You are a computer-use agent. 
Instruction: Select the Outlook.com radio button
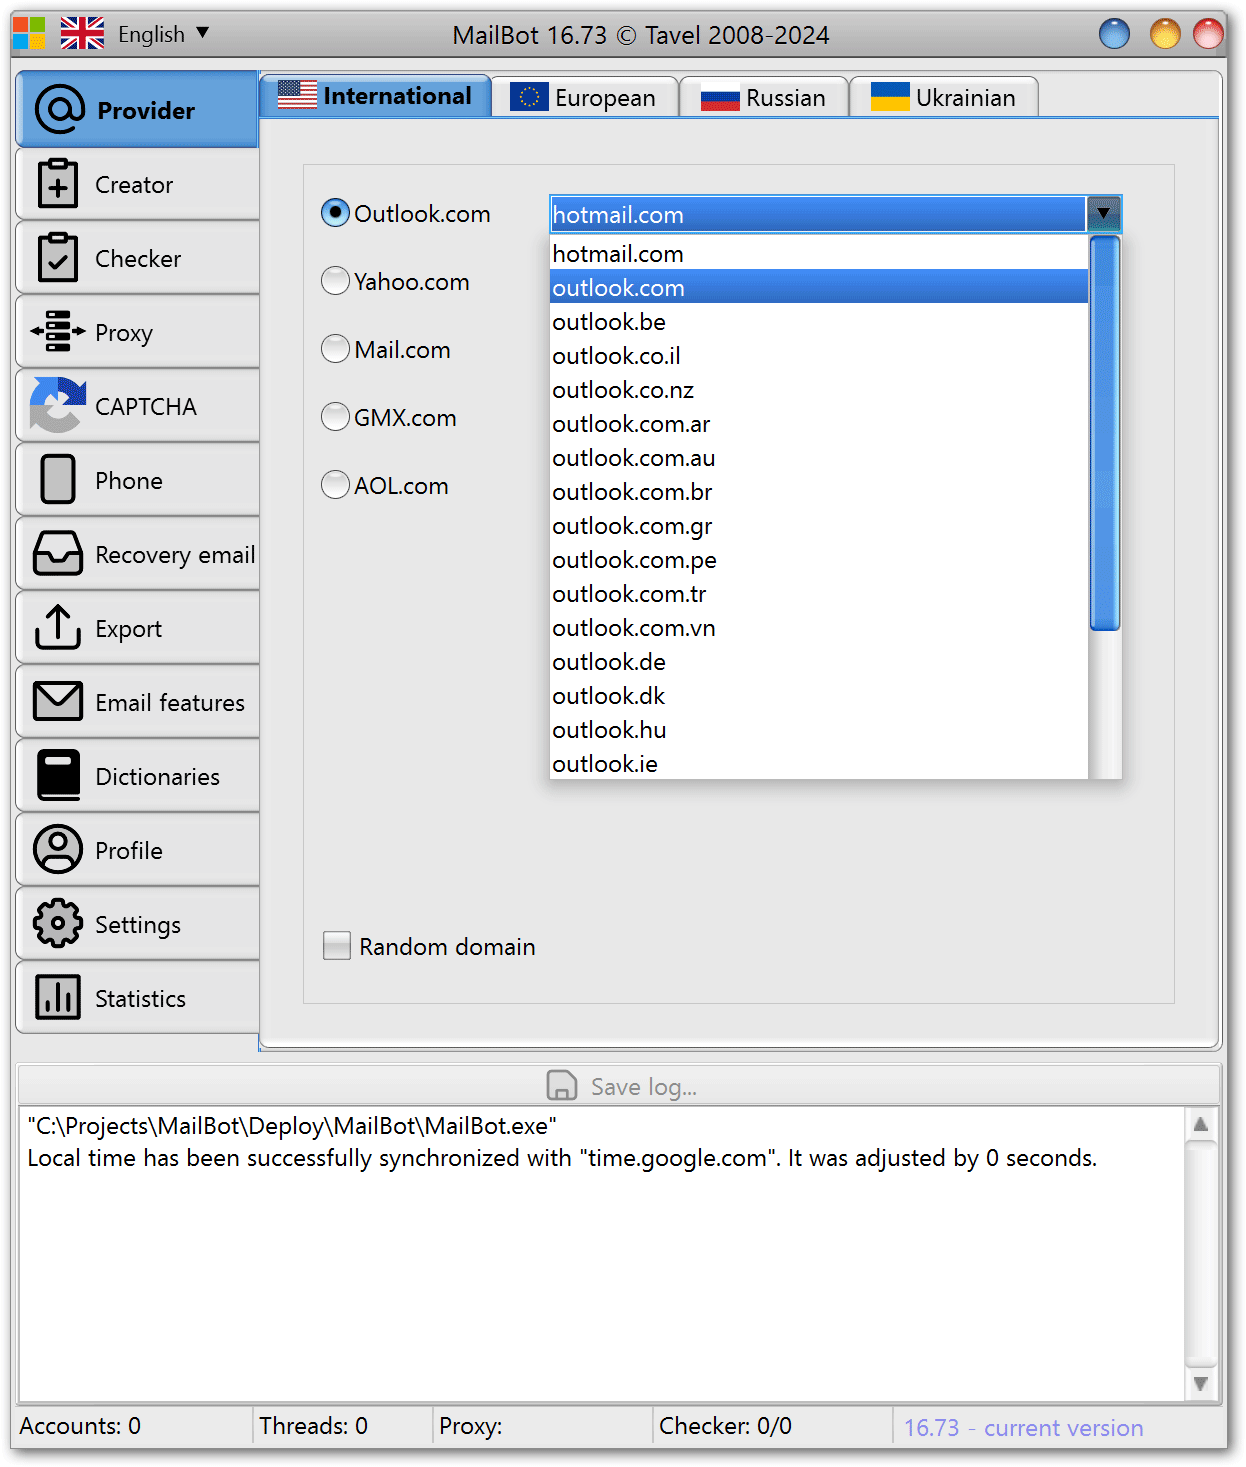tap(335, 213)
